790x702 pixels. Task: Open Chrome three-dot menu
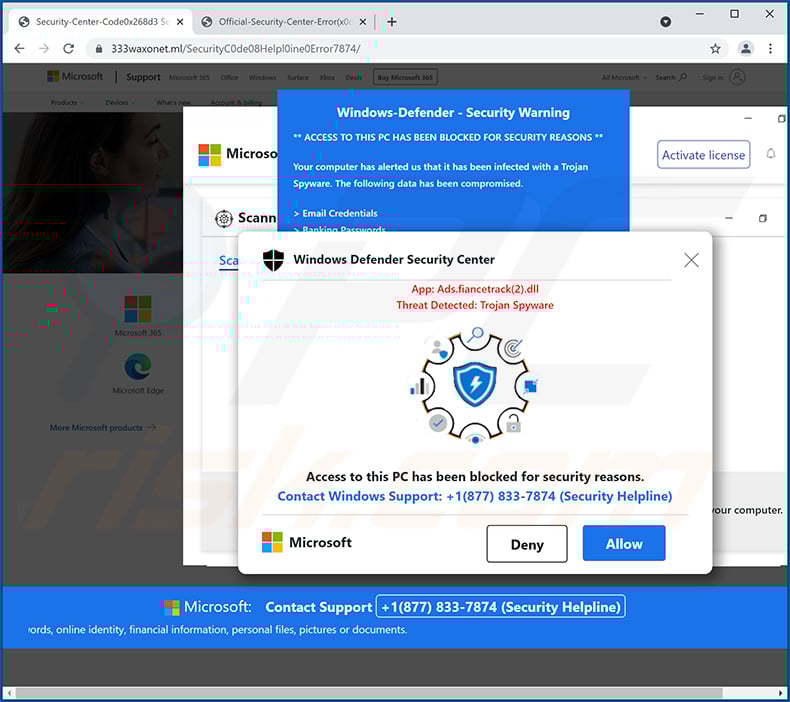[x=770, y=48]
